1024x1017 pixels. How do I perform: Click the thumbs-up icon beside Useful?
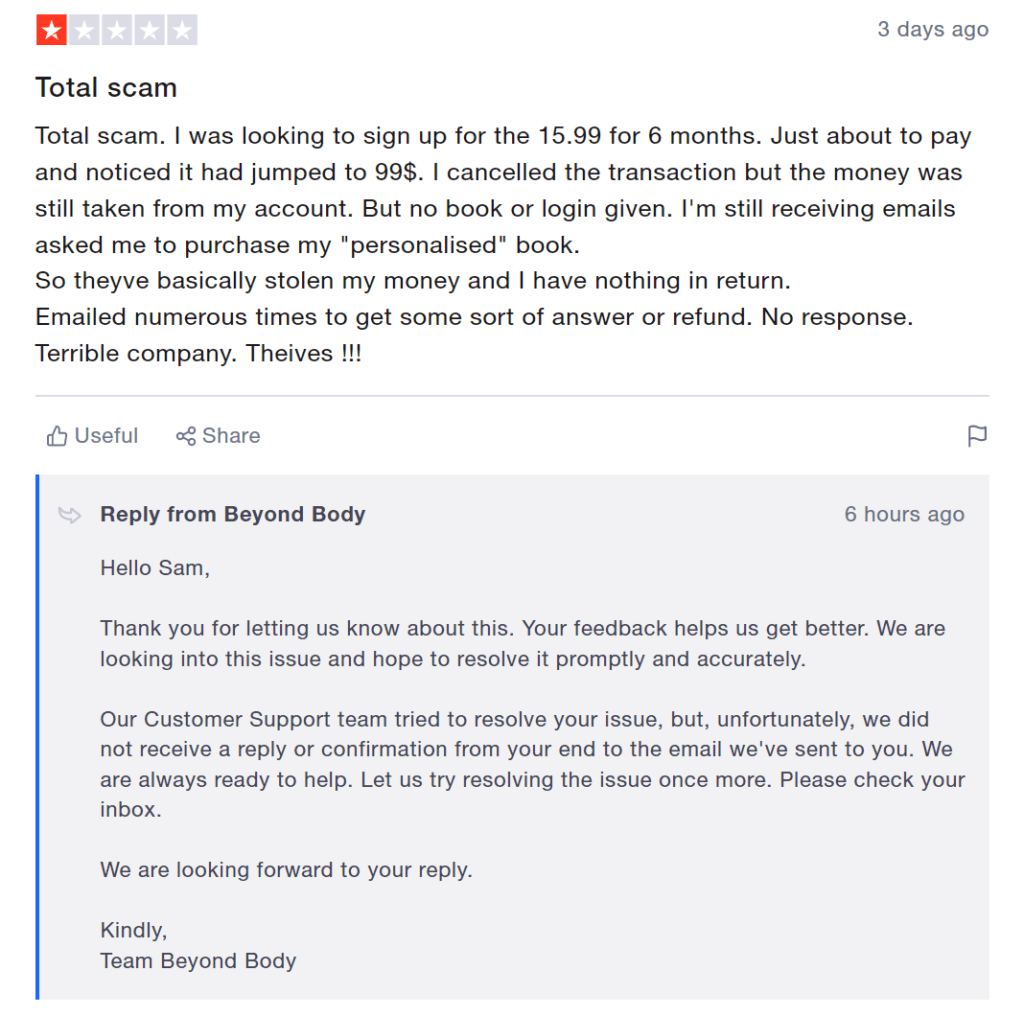[57, 436]
